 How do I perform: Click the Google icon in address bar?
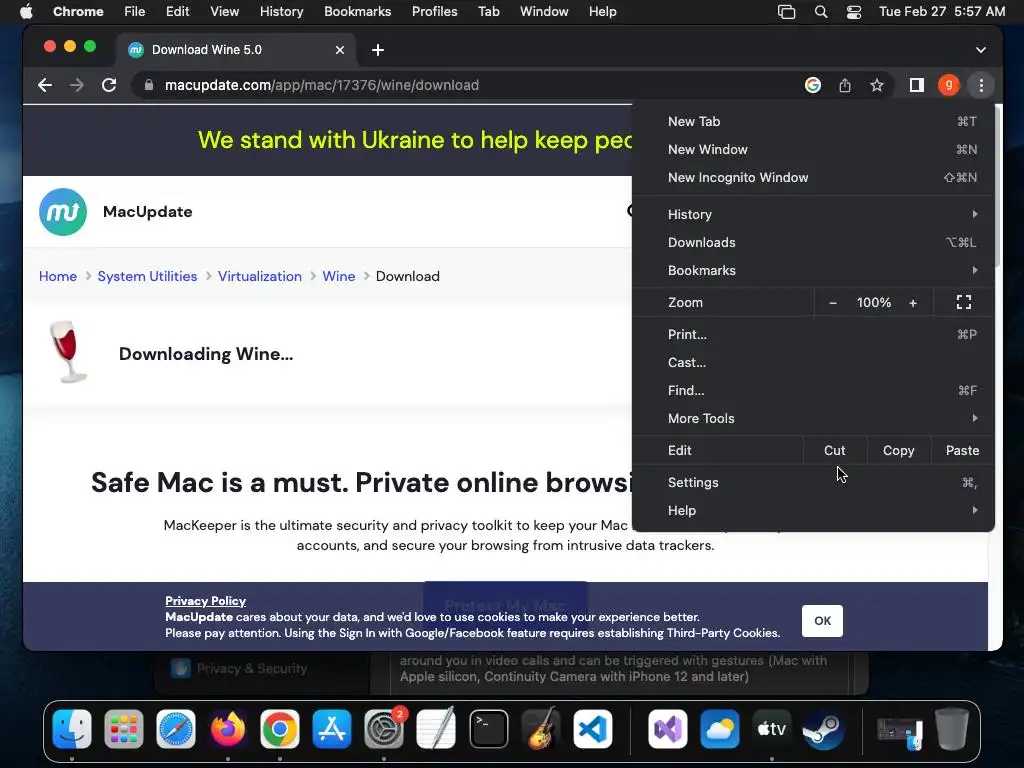point(812,85)
